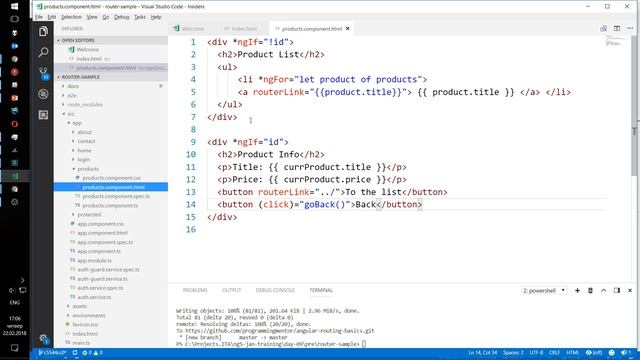
Task: Open the Search view in activity bar
Action: 43,52
